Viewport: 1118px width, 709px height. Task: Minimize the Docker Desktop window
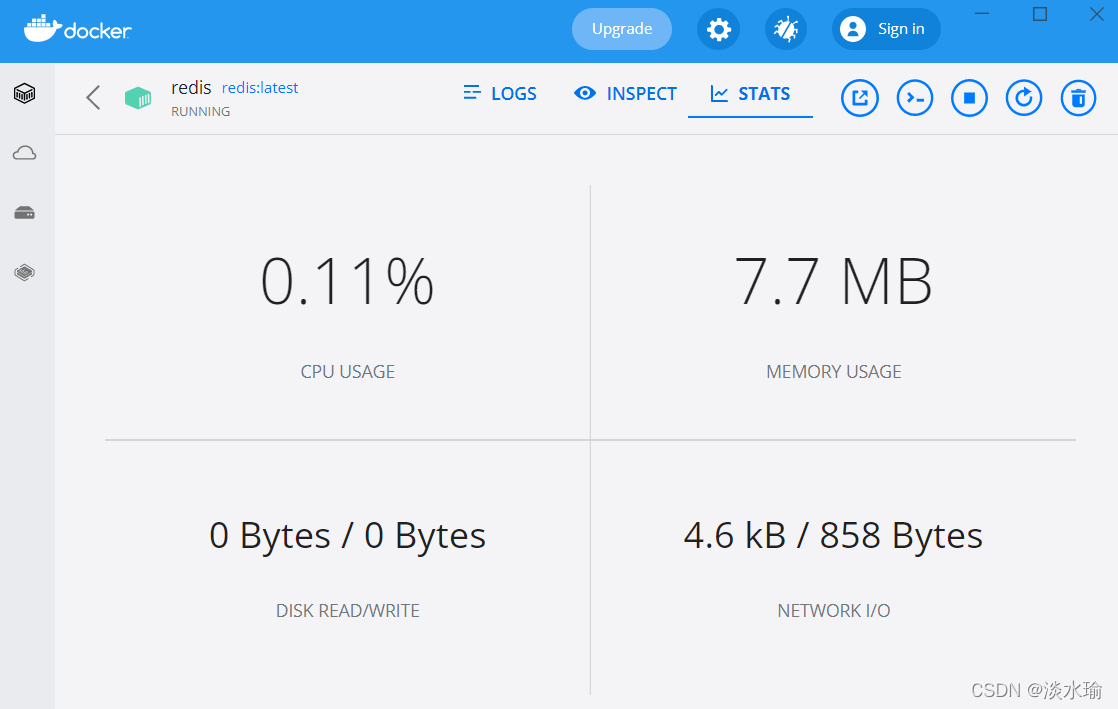pos(982,14)
